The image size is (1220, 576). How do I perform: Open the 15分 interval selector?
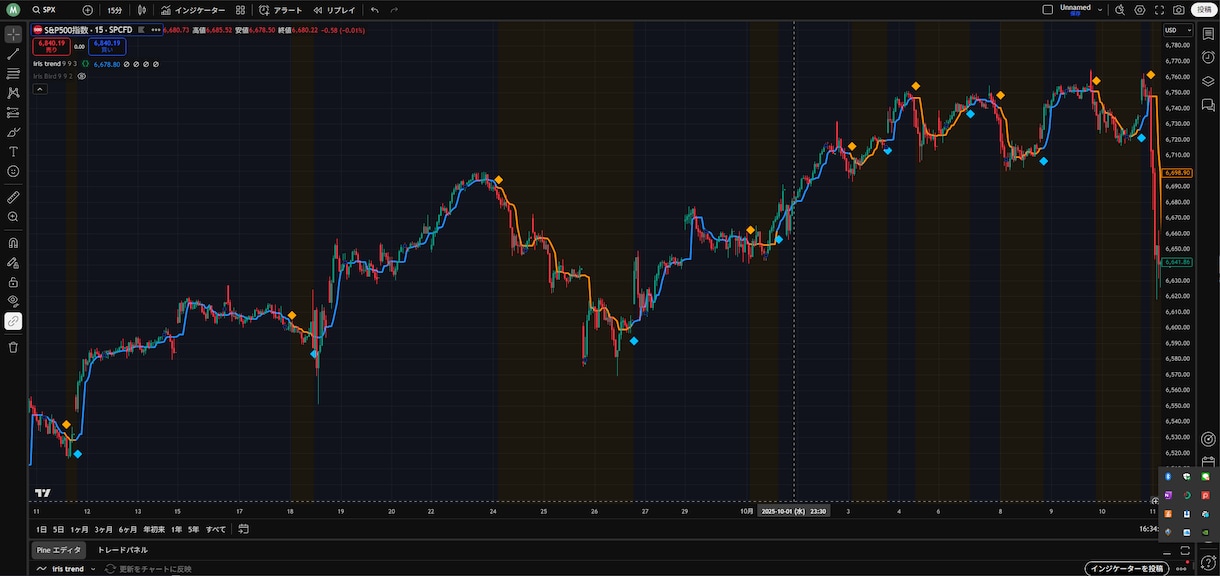[x=115, y=9]
